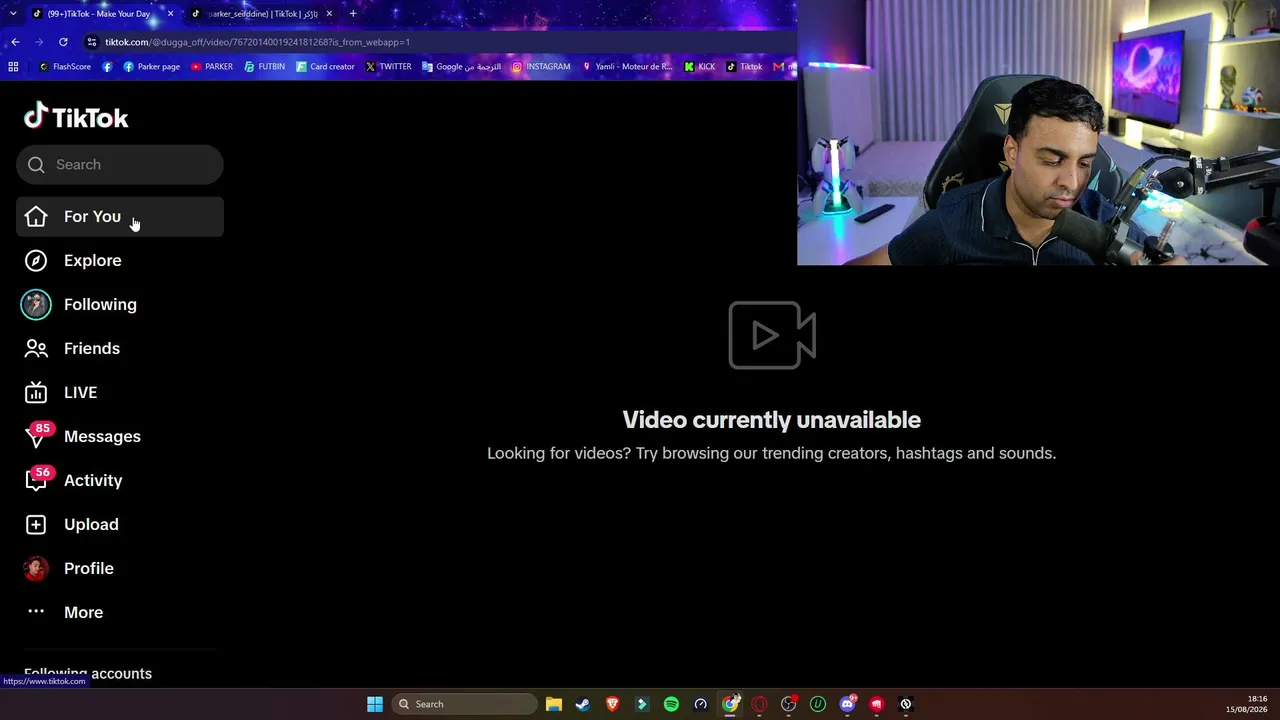1280x720 pixels.
Task: Click the LIVE broadcast icon
Action: point(36,393)
